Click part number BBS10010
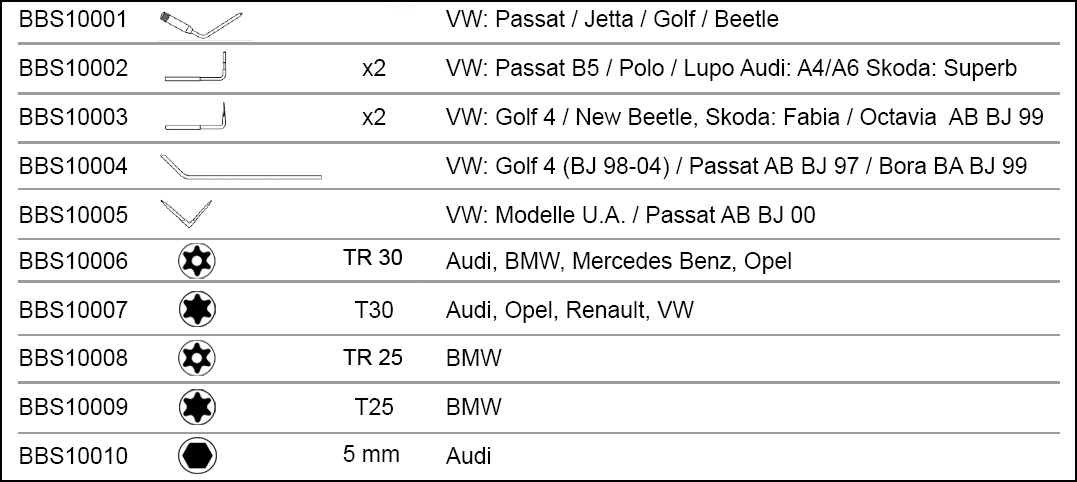1077x482 pixels. [73, 456]
